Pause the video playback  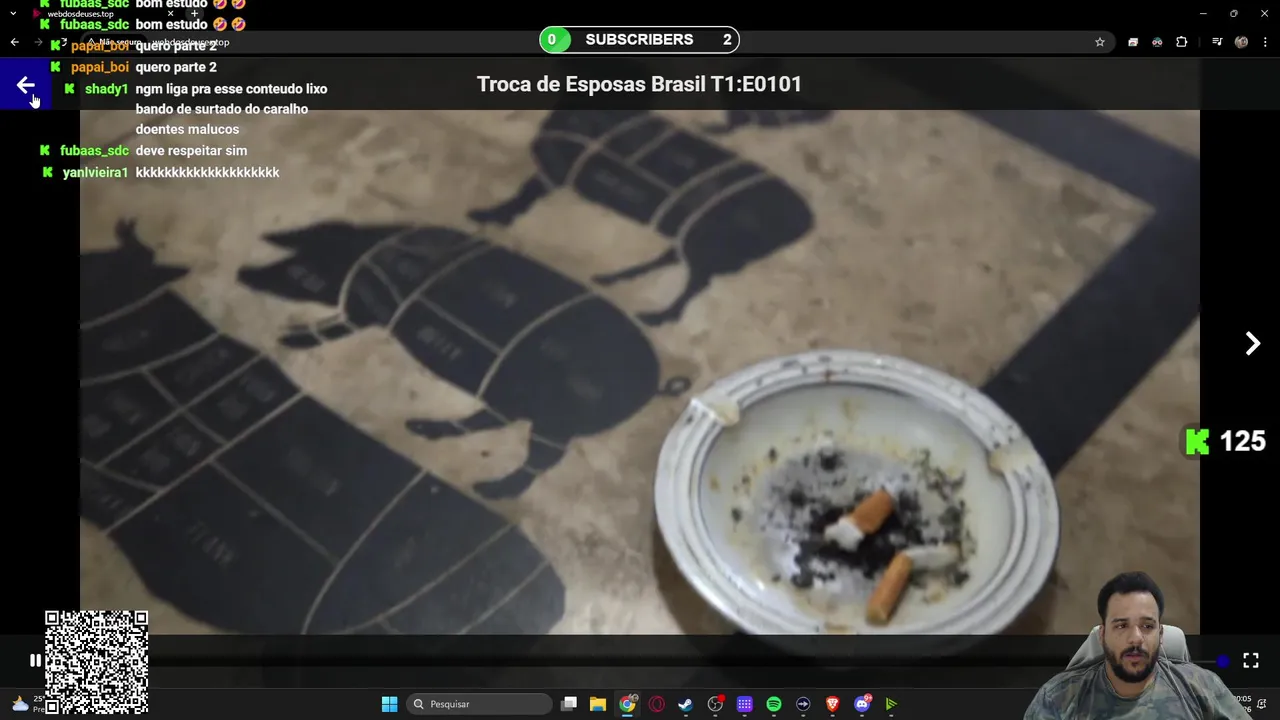35,660
